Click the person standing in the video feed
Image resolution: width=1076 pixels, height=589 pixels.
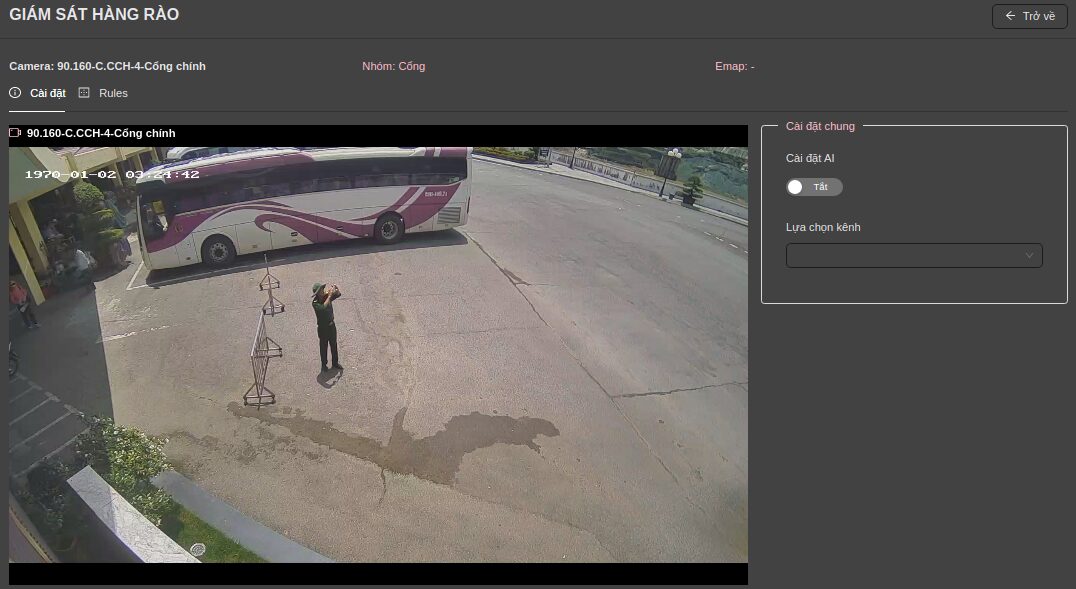(x=325, y=327)
